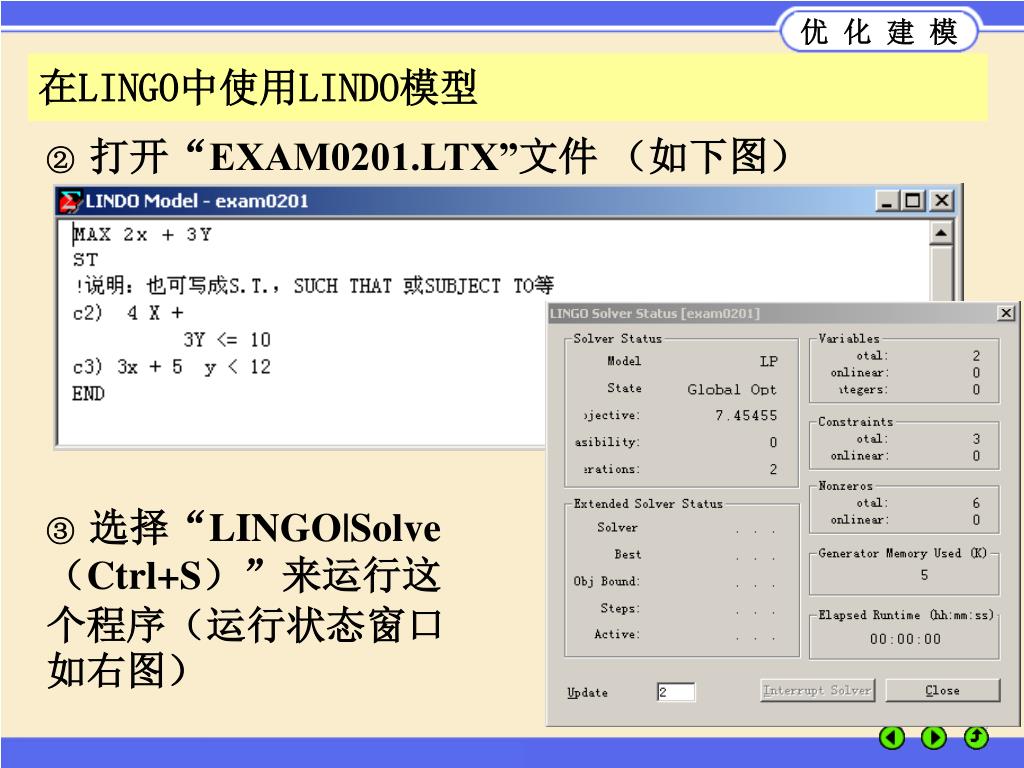
Task: Click the green previous slide arrow
Action: 891,737
